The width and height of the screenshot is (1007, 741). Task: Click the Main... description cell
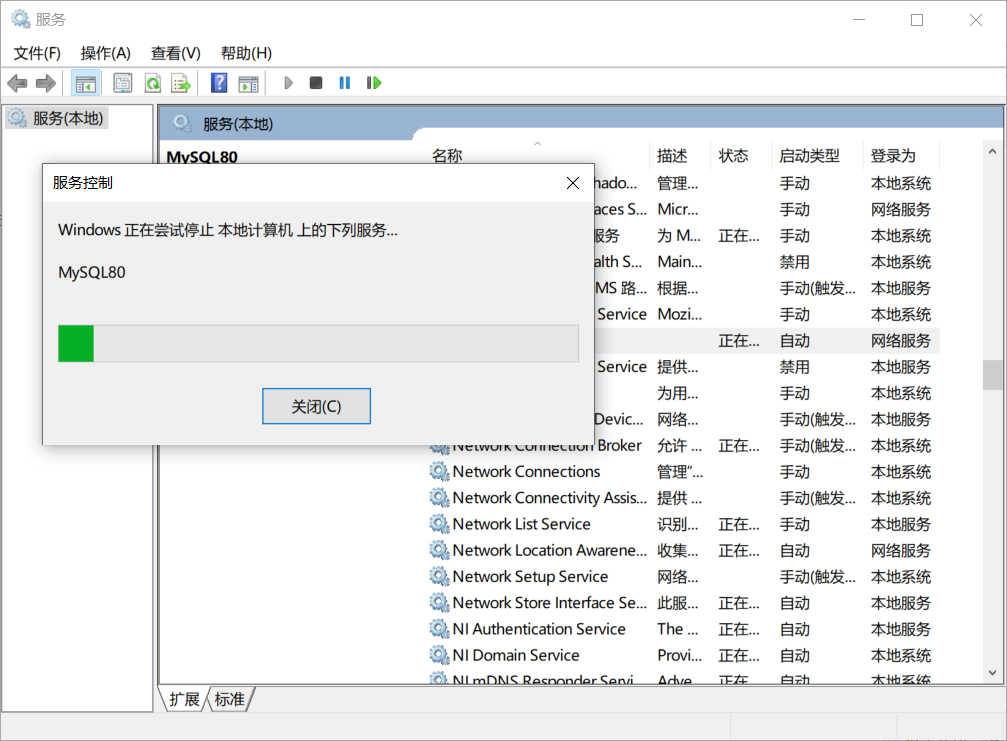point(679,262)
